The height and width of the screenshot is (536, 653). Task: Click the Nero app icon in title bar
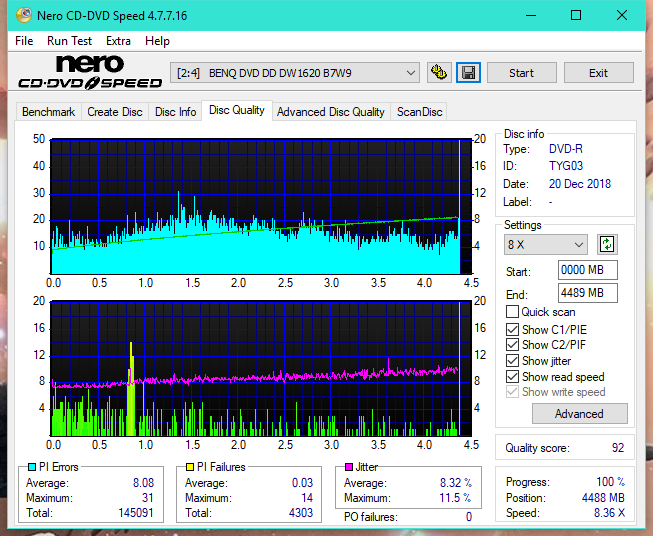(24, 15)
